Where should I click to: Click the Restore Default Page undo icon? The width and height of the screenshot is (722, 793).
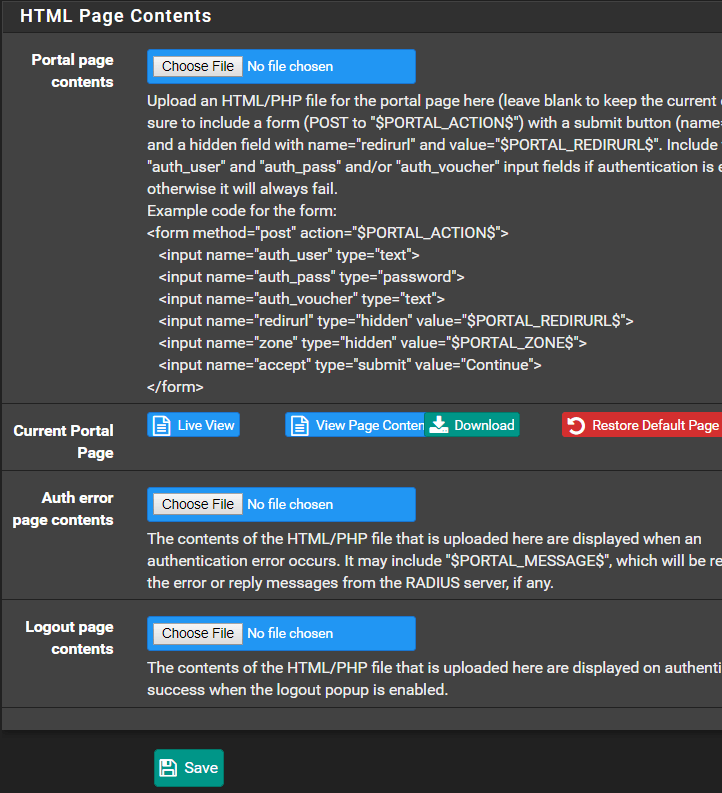pos(576,426)
